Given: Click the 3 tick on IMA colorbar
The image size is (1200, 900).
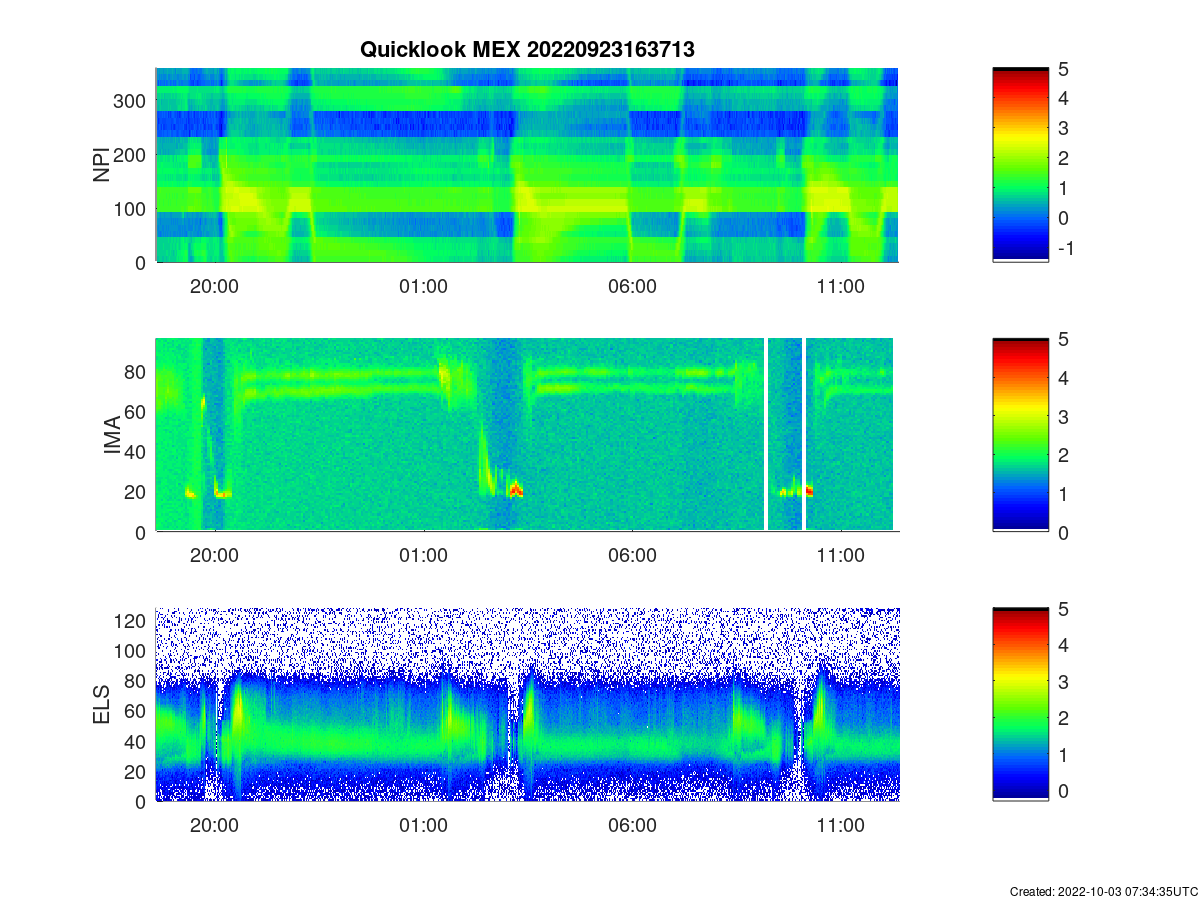Looking at the screenshot, I should [1063, 416].
